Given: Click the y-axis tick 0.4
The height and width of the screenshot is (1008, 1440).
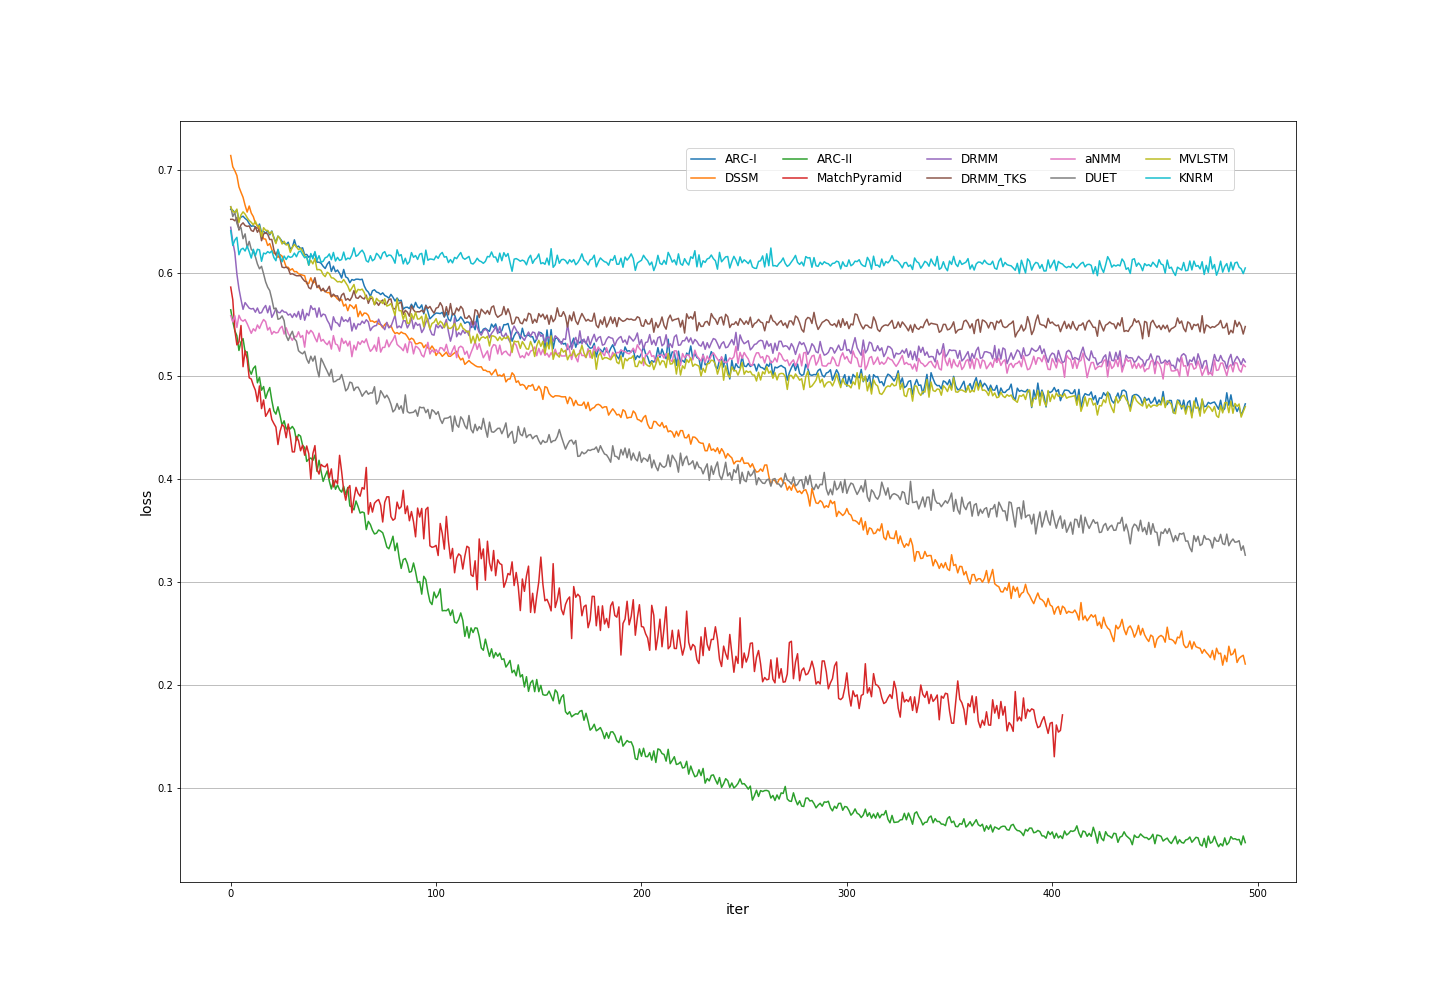Looking at the screenshot, I should click(165, 480).
